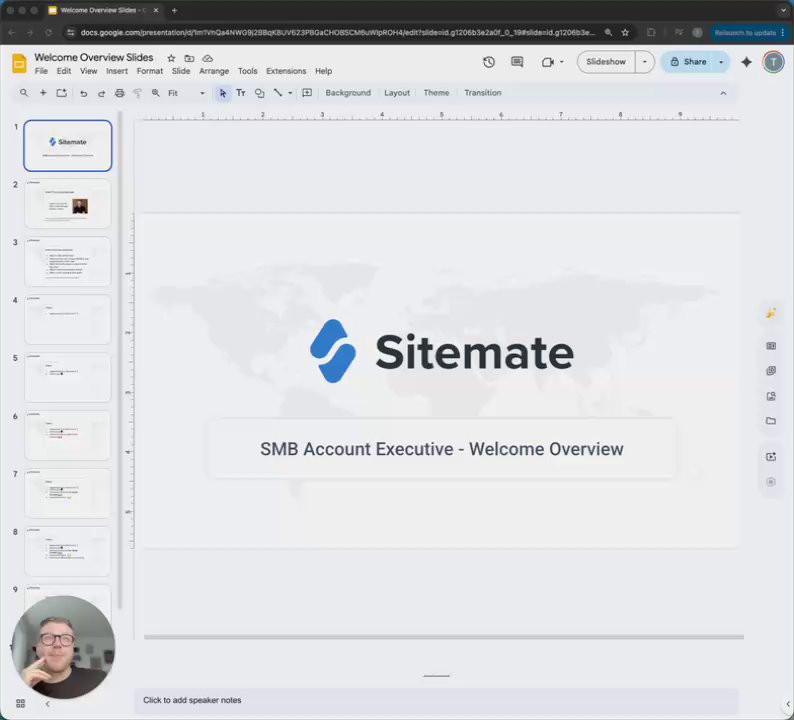The width and height of the screenshot is (794, 720).
Task: Rename the Welcome Overview Slides title
Action: [x=94, y=58]
